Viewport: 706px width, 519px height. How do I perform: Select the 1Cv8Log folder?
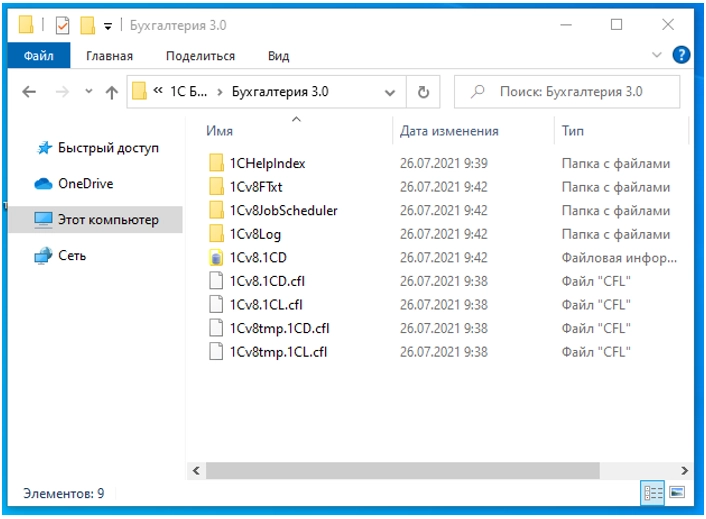tap(255, 234)
